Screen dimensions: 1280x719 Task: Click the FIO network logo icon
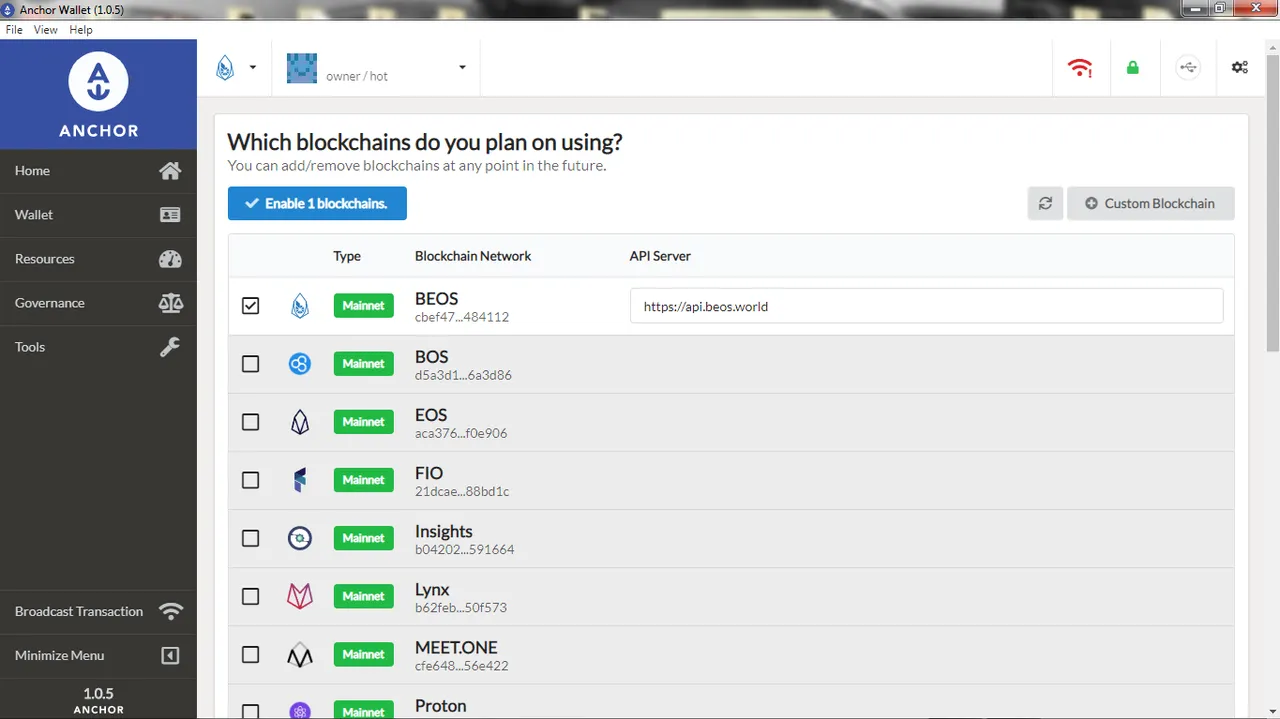(x=300, y=480)
